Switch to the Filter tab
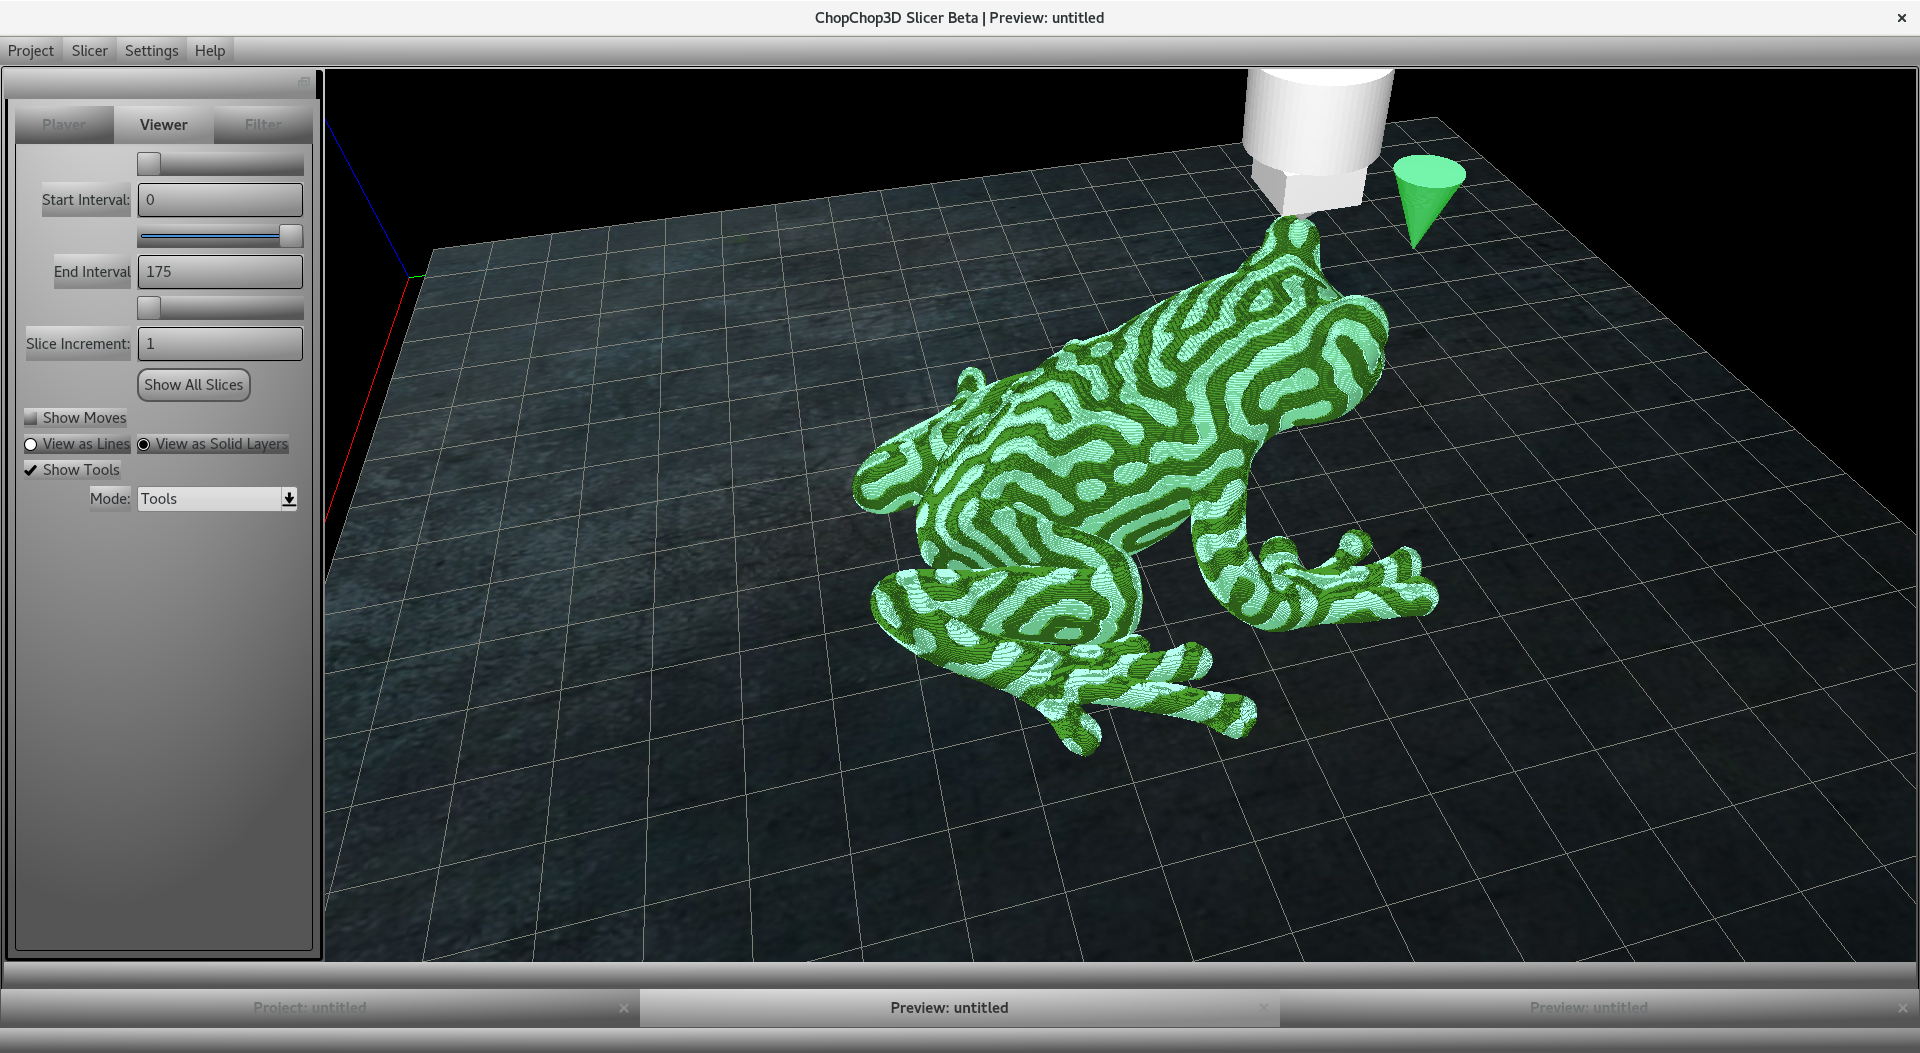The image size is (1920, 1053). point(263,125)
